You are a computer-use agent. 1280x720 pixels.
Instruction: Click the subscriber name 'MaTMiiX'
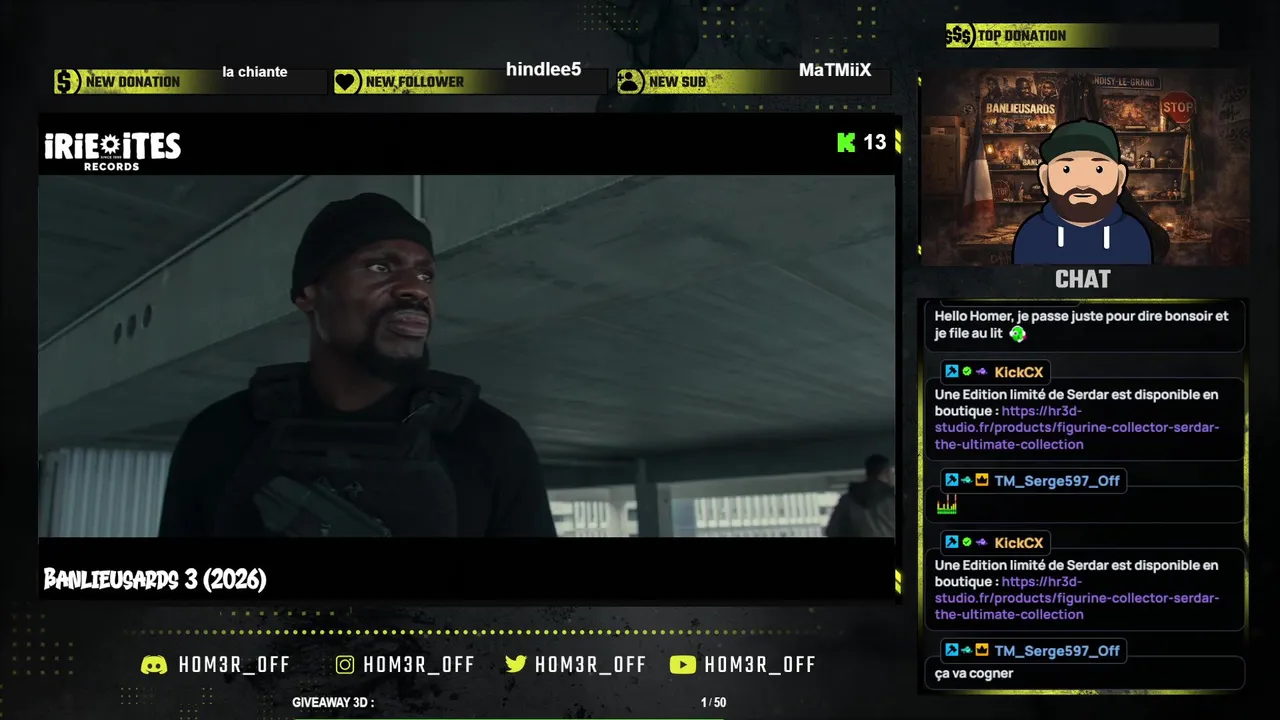click(835, 70)
